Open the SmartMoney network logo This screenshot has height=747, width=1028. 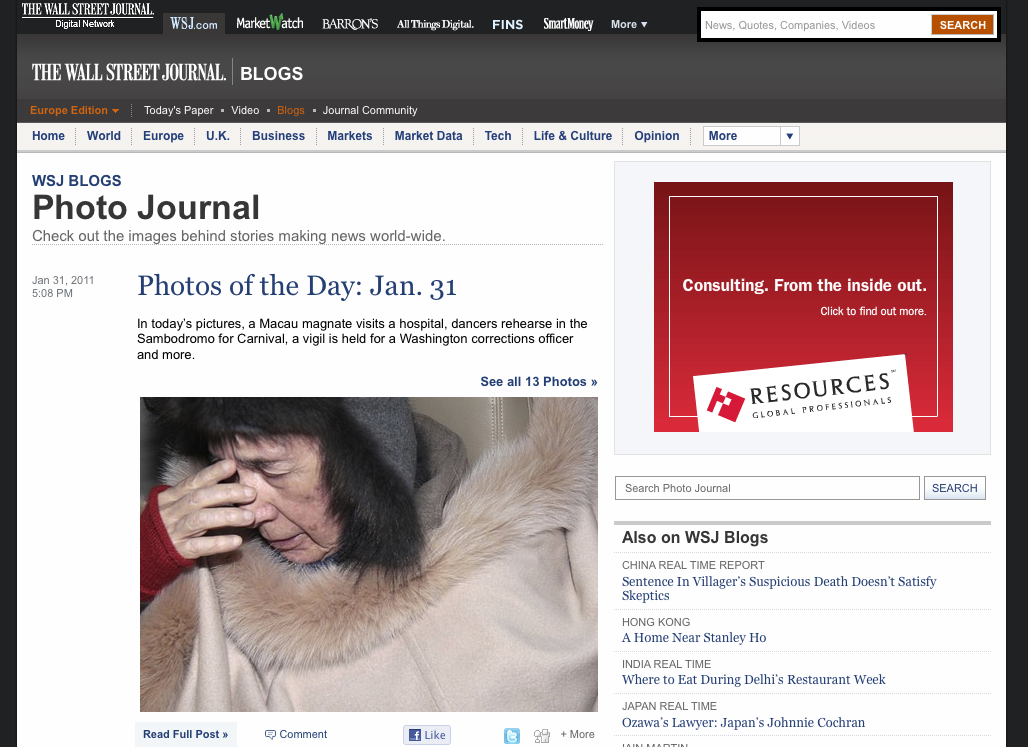tap(568, 24)
